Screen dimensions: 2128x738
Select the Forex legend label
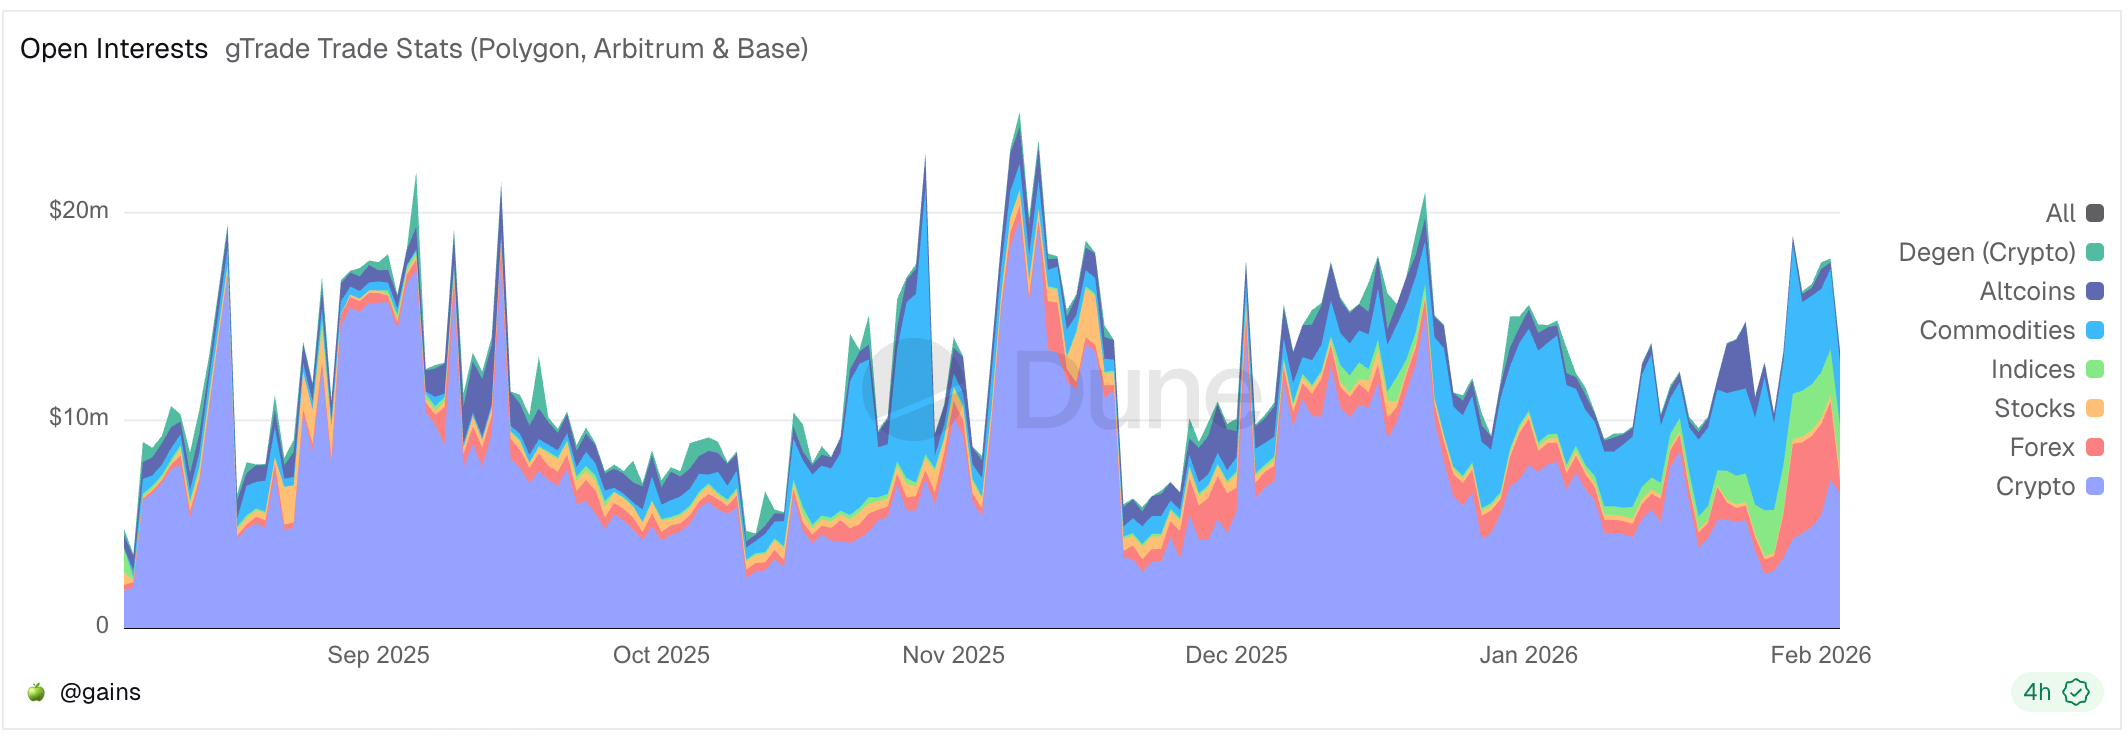(x=2041, y=447)
